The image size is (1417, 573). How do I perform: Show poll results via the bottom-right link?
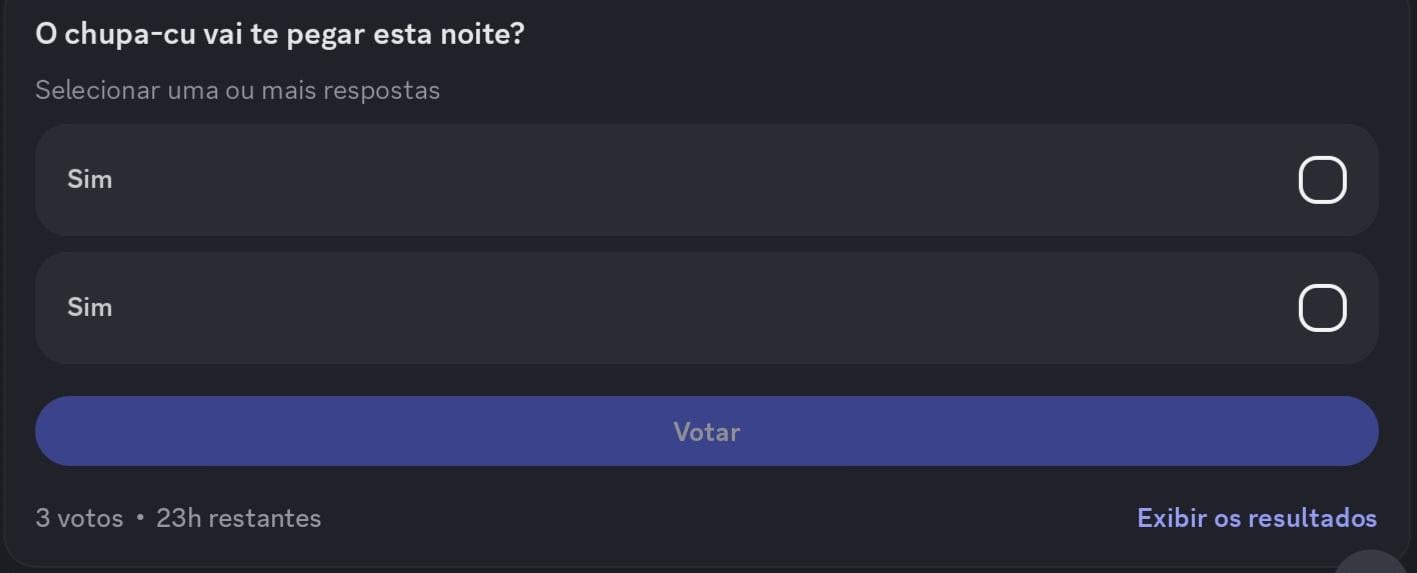[x=1256, y=518]
